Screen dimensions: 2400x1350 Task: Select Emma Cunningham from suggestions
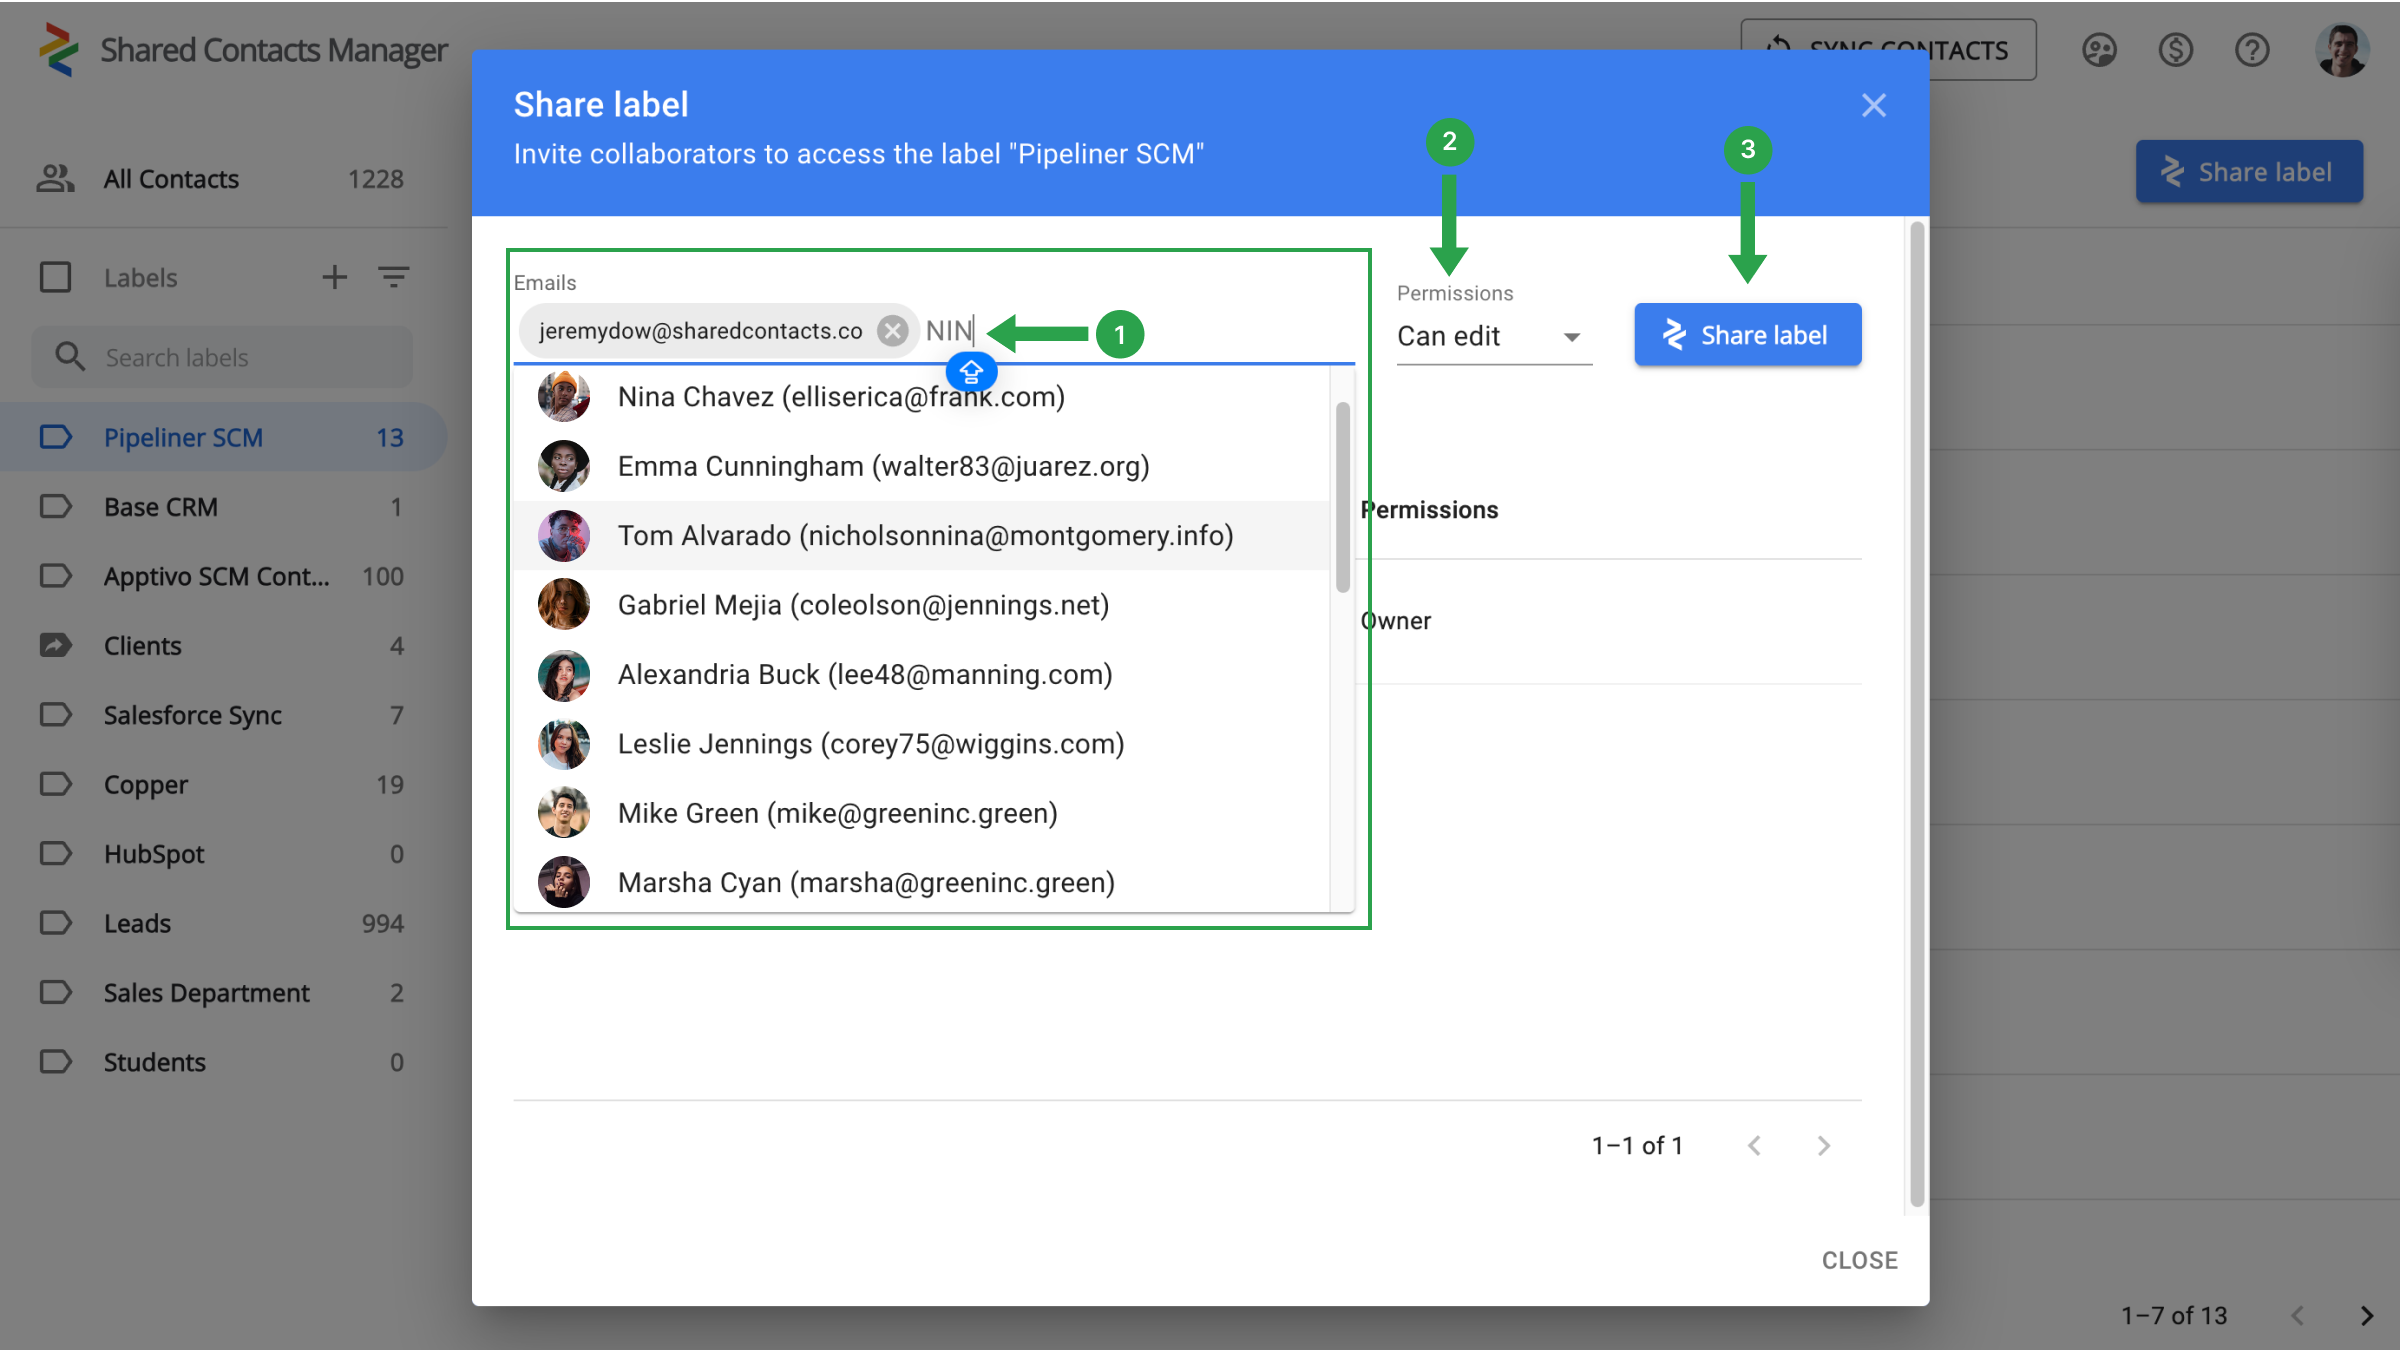point(921,466)
